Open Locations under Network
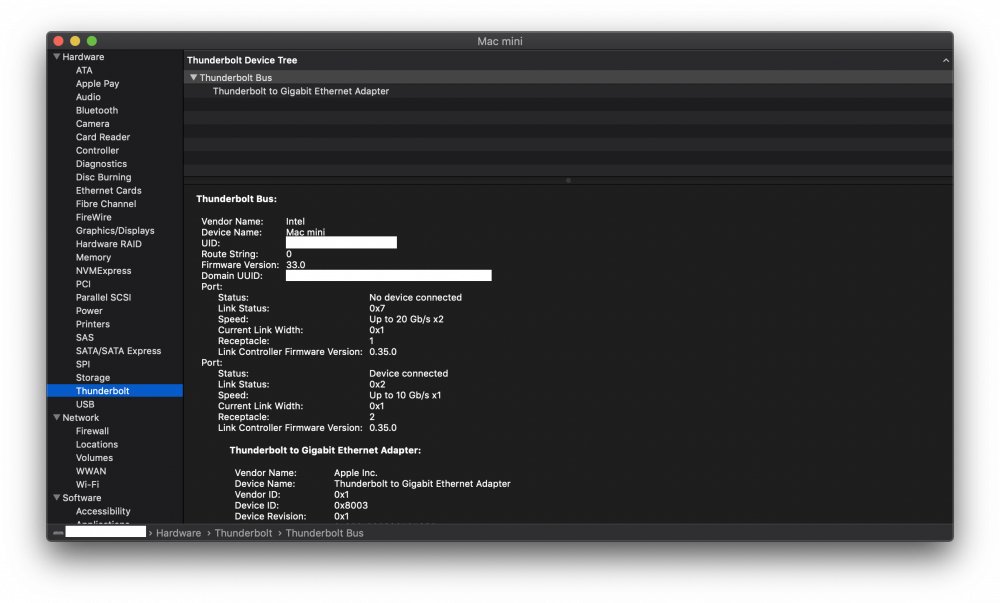This screenshot has width=1000, height=603. [96, 444]
